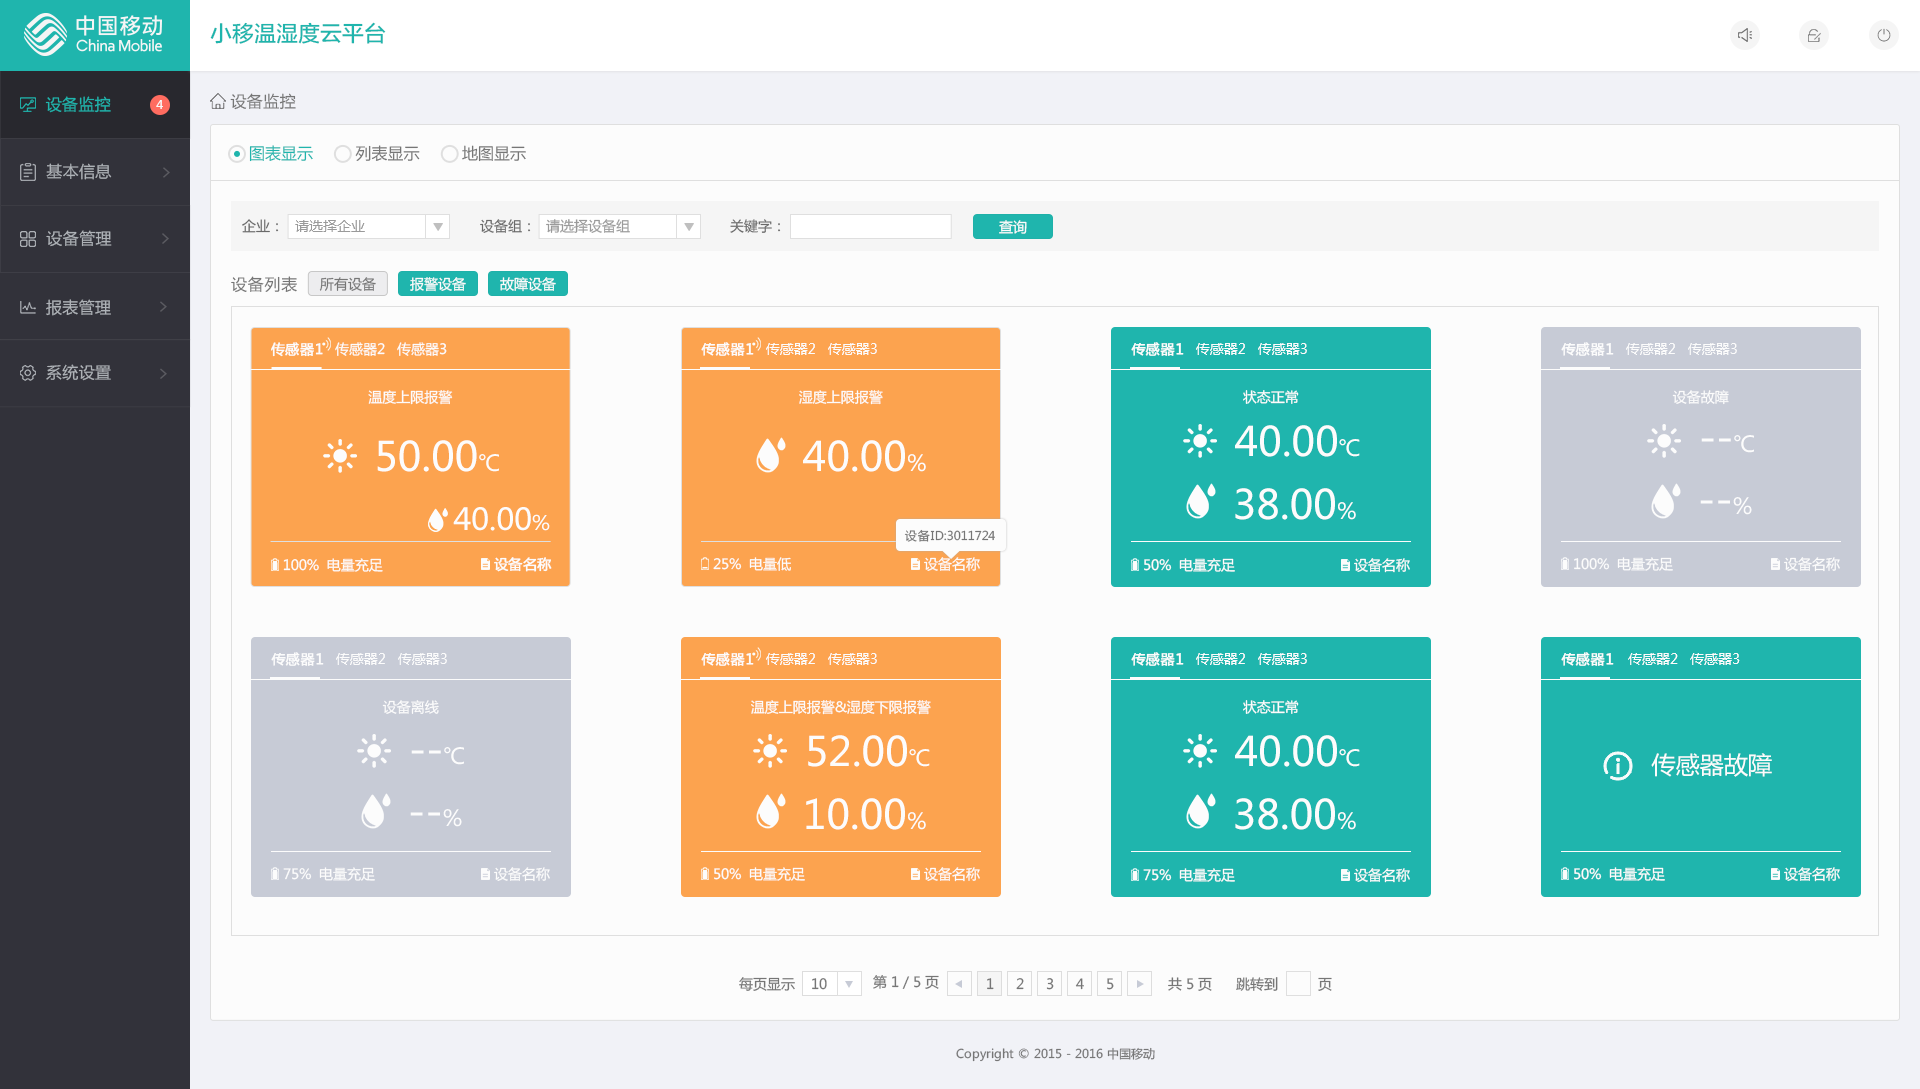Screen dimensions: 1920x1089
Task: Click the power logout icon in header
Action: 1883,35
